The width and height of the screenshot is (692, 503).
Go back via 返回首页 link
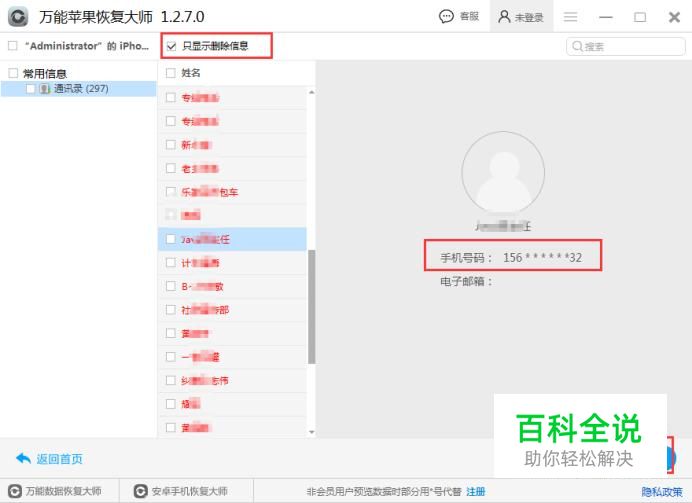tap(59, 459)
